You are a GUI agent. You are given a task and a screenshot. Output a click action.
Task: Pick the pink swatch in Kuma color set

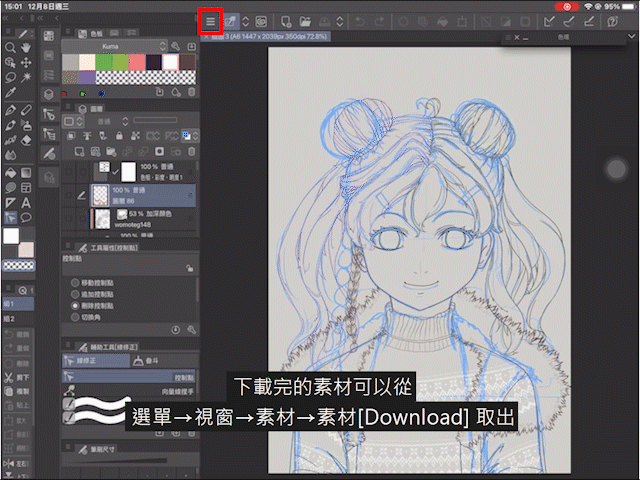(x=137, y=62)
